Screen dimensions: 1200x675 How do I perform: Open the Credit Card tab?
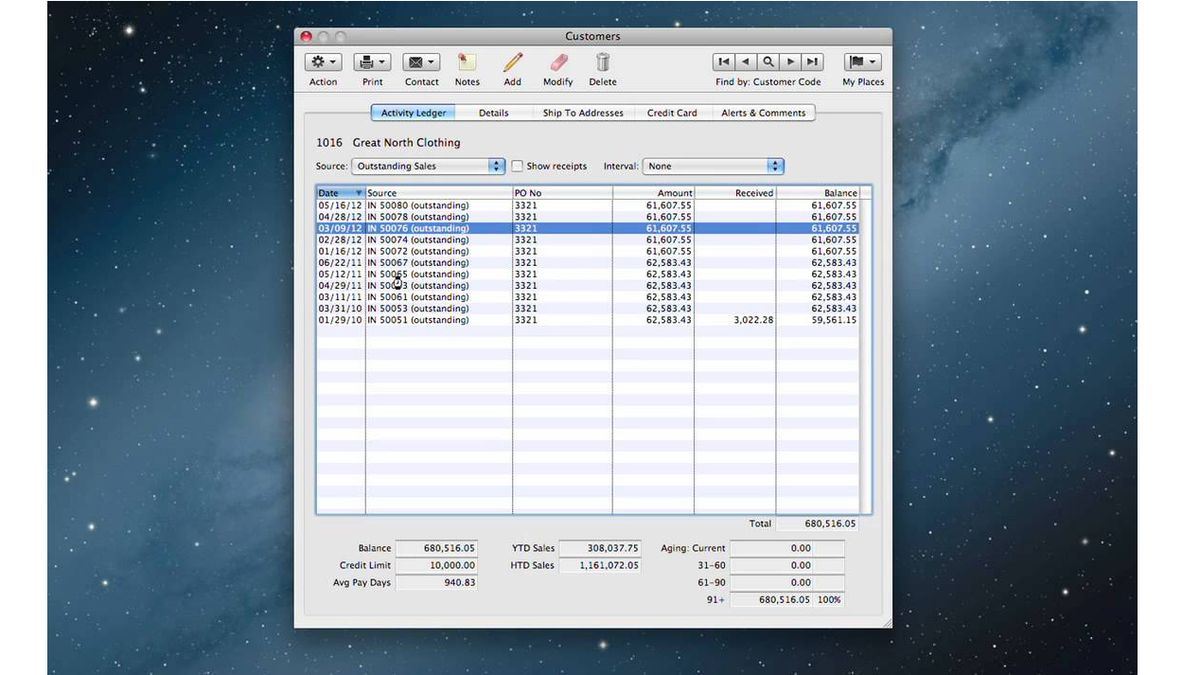[671, 112]
